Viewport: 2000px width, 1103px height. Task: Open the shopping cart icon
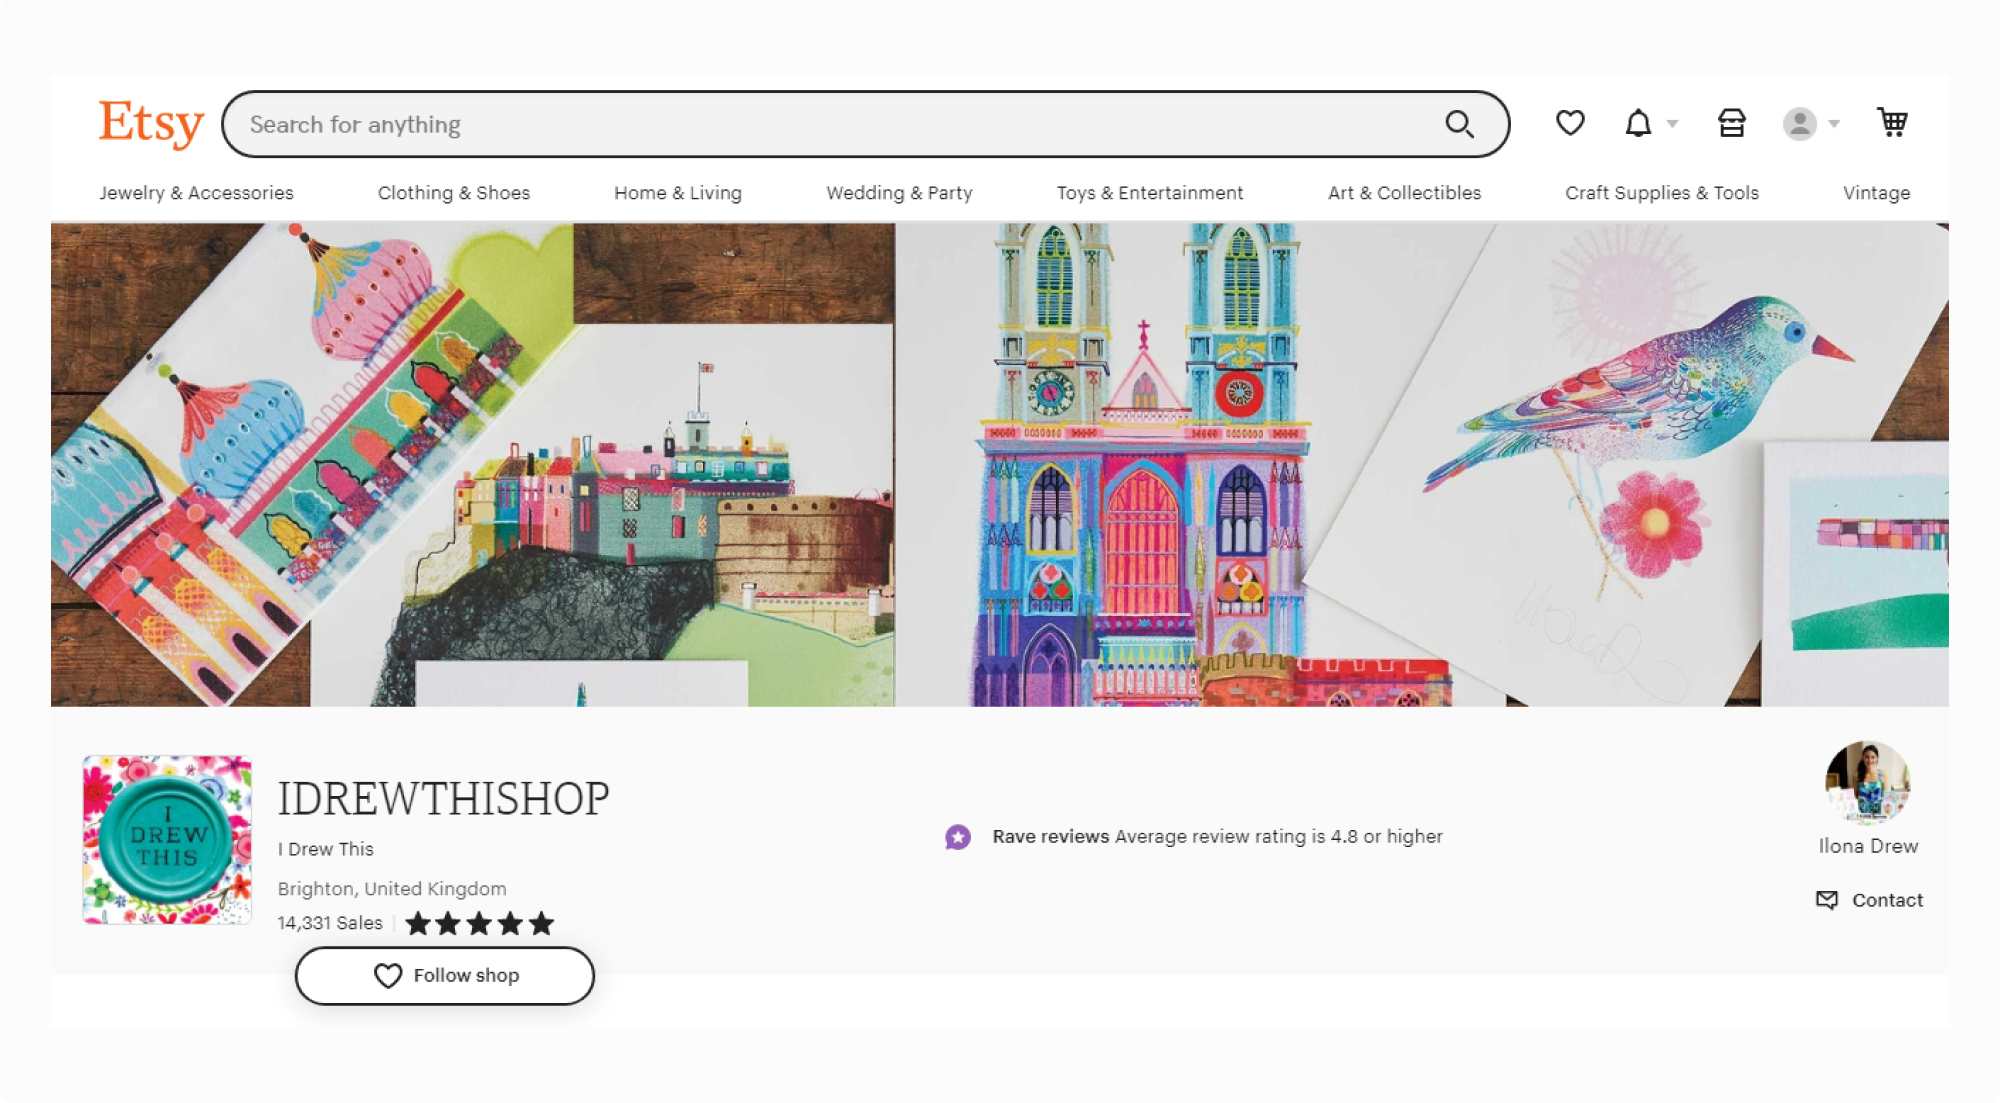[1892, 123]
